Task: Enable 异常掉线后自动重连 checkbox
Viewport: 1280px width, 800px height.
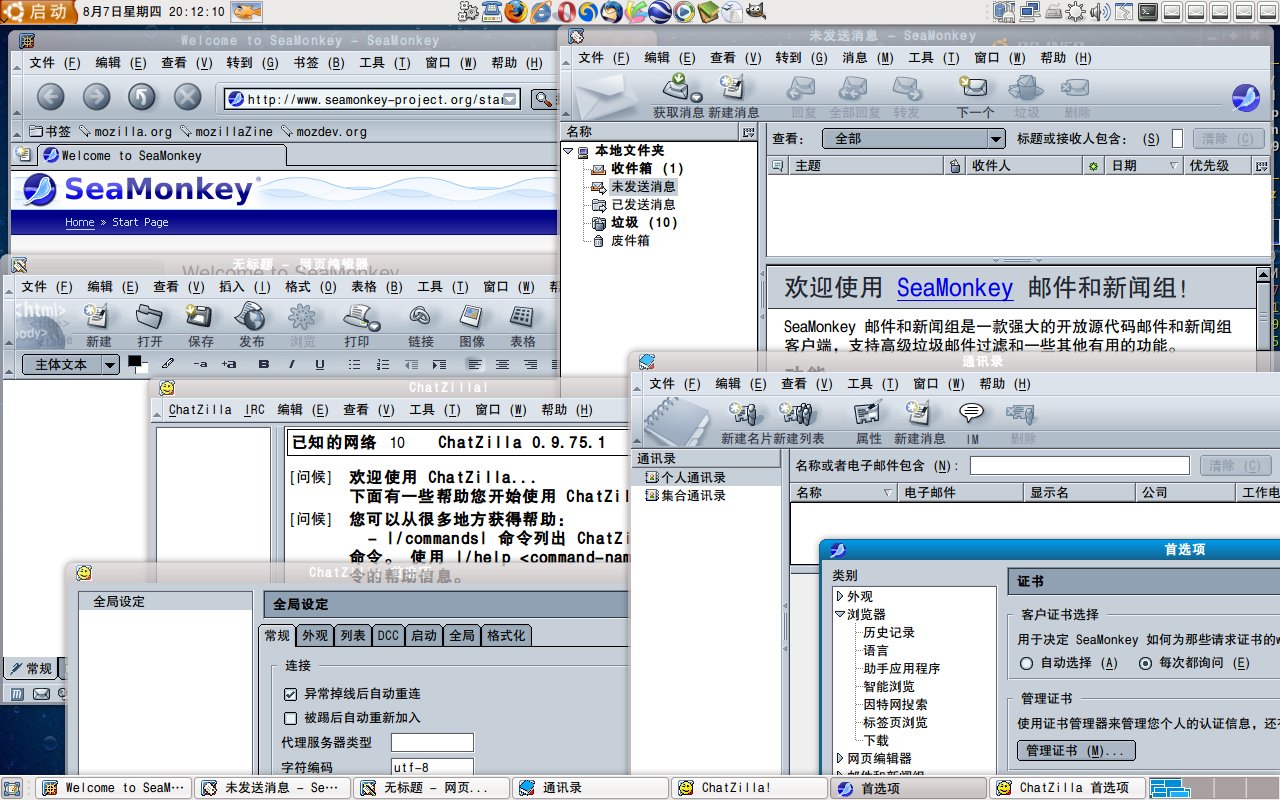Action: 291,694
